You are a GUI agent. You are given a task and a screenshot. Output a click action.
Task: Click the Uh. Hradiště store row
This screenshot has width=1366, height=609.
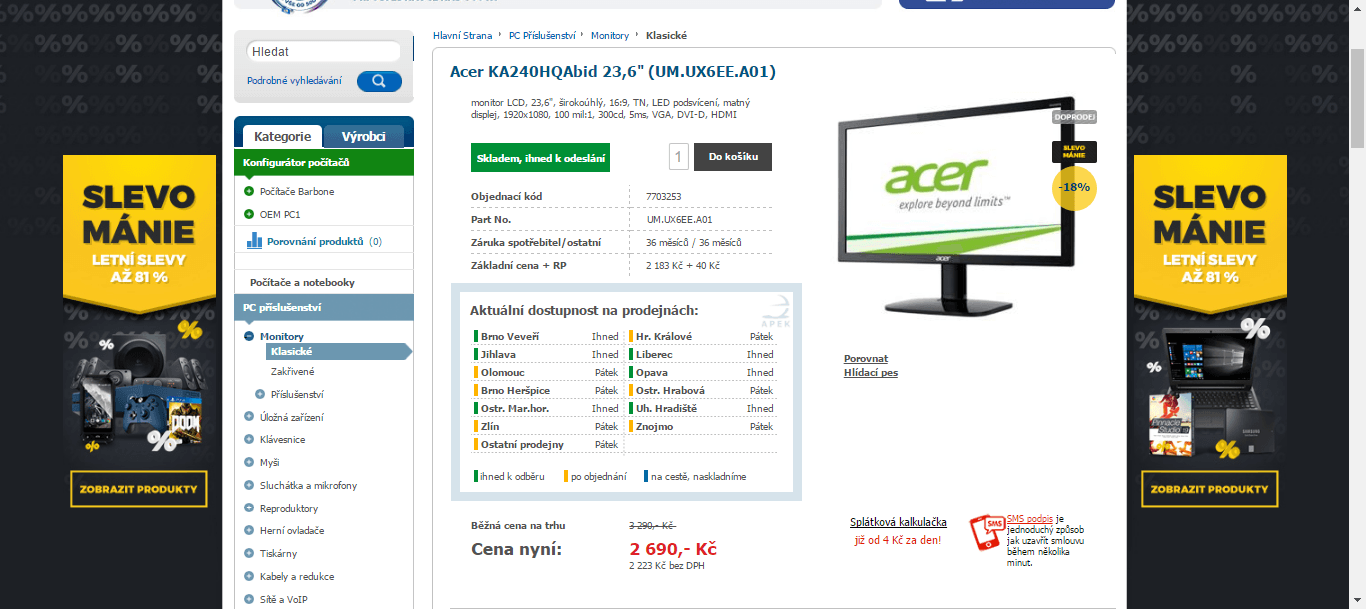(701, 408)
